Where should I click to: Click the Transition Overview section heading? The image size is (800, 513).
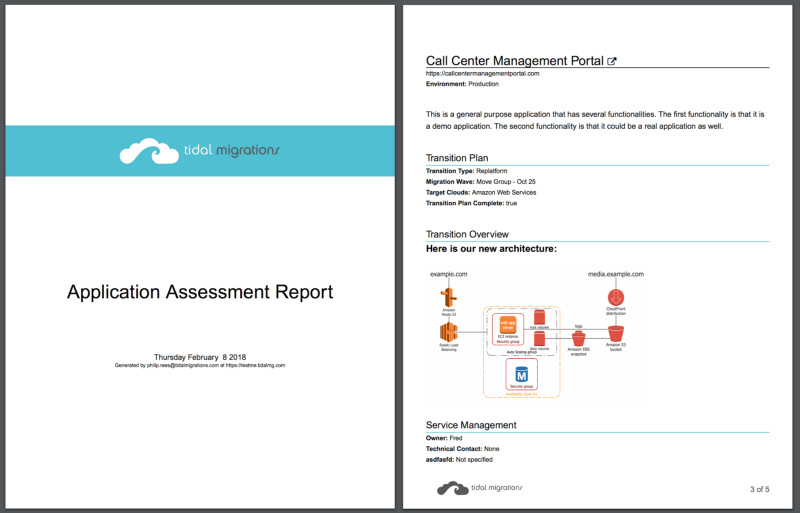467,234
